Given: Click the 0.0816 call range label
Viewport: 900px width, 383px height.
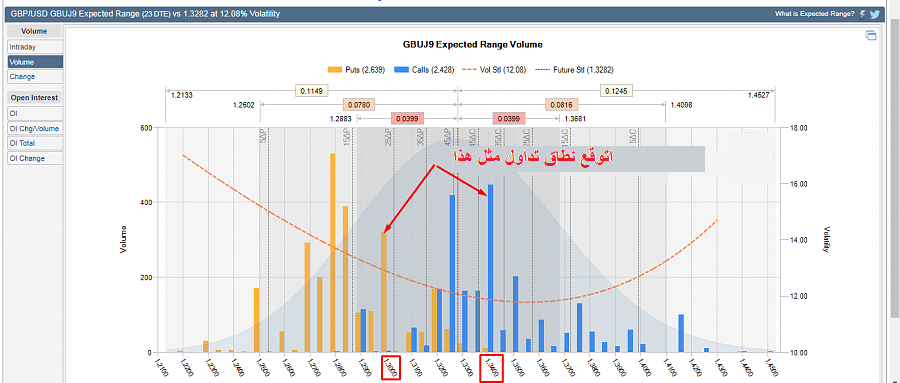Looking at the screenshot, I should point(561,105).
